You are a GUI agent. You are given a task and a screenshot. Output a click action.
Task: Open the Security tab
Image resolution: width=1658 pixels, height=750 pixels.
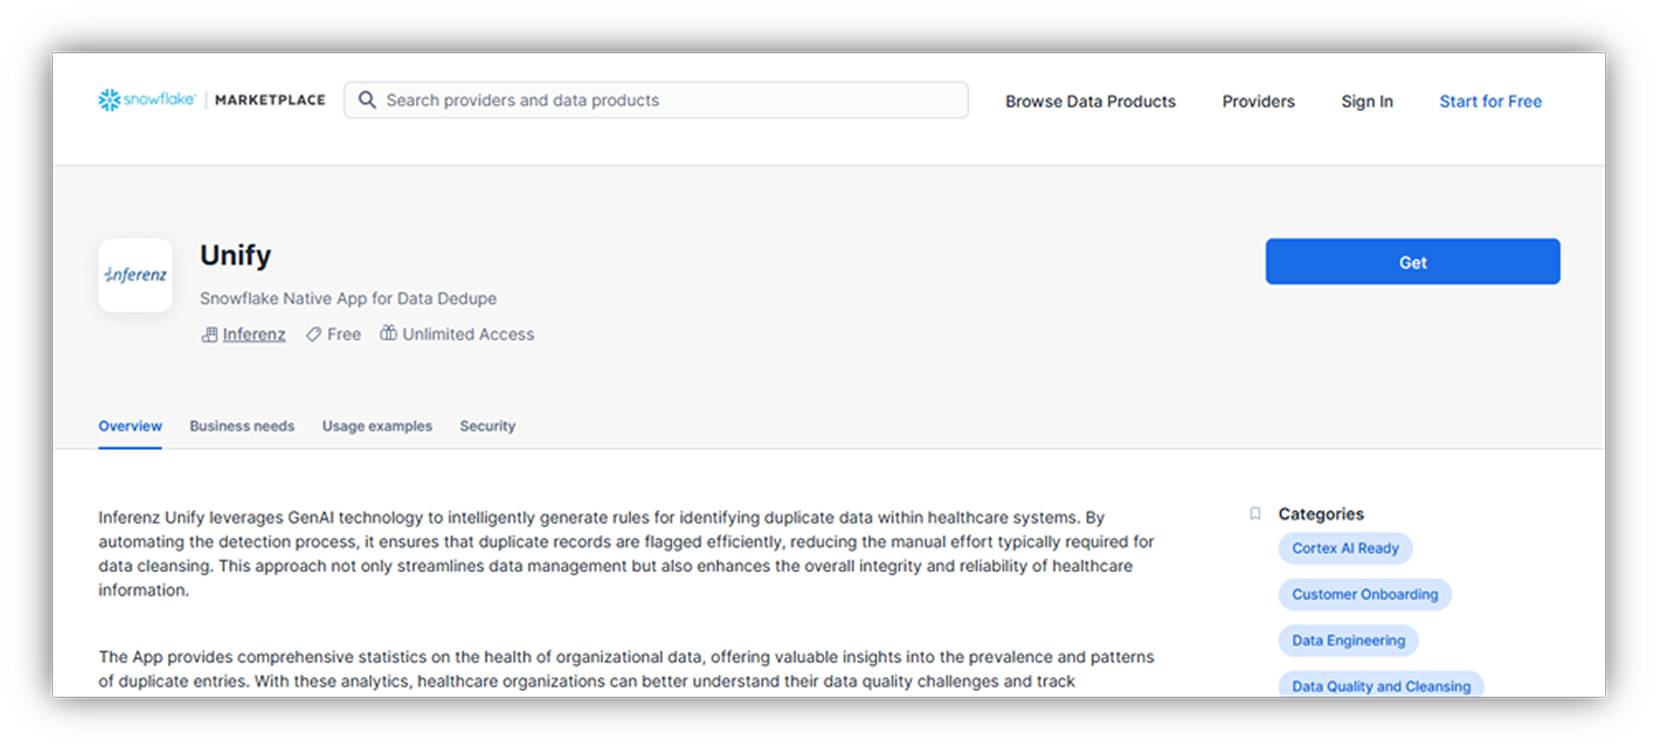(487, 426)
